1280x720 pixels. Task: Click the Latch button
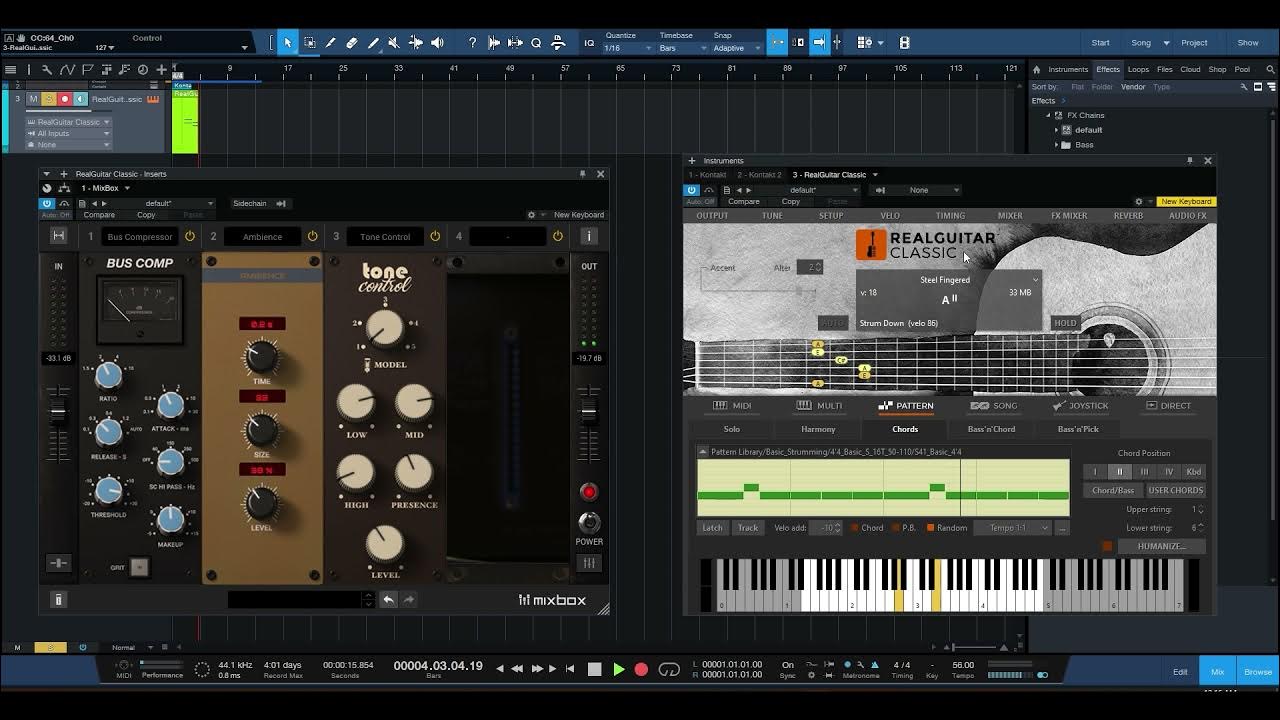[712, 528]
